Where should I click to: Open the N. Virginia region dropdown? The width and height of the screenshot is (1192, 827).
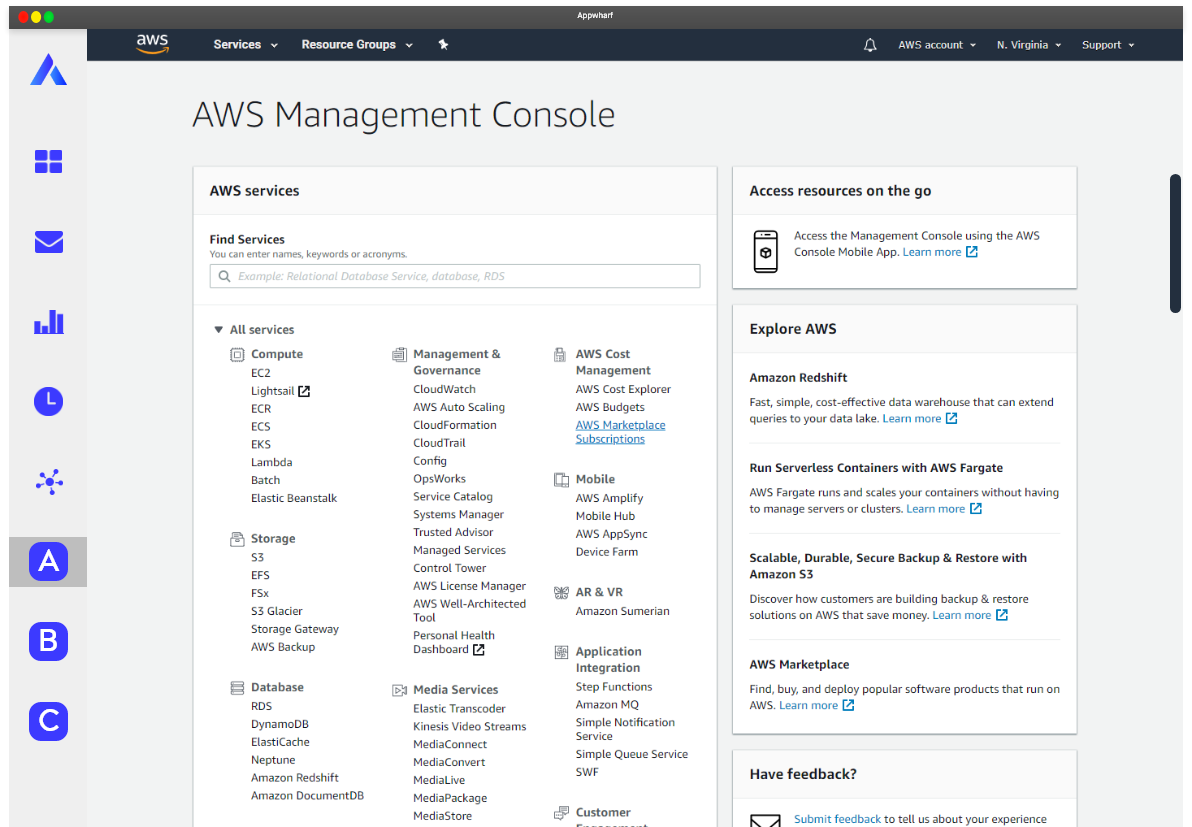click(1028, 45)
